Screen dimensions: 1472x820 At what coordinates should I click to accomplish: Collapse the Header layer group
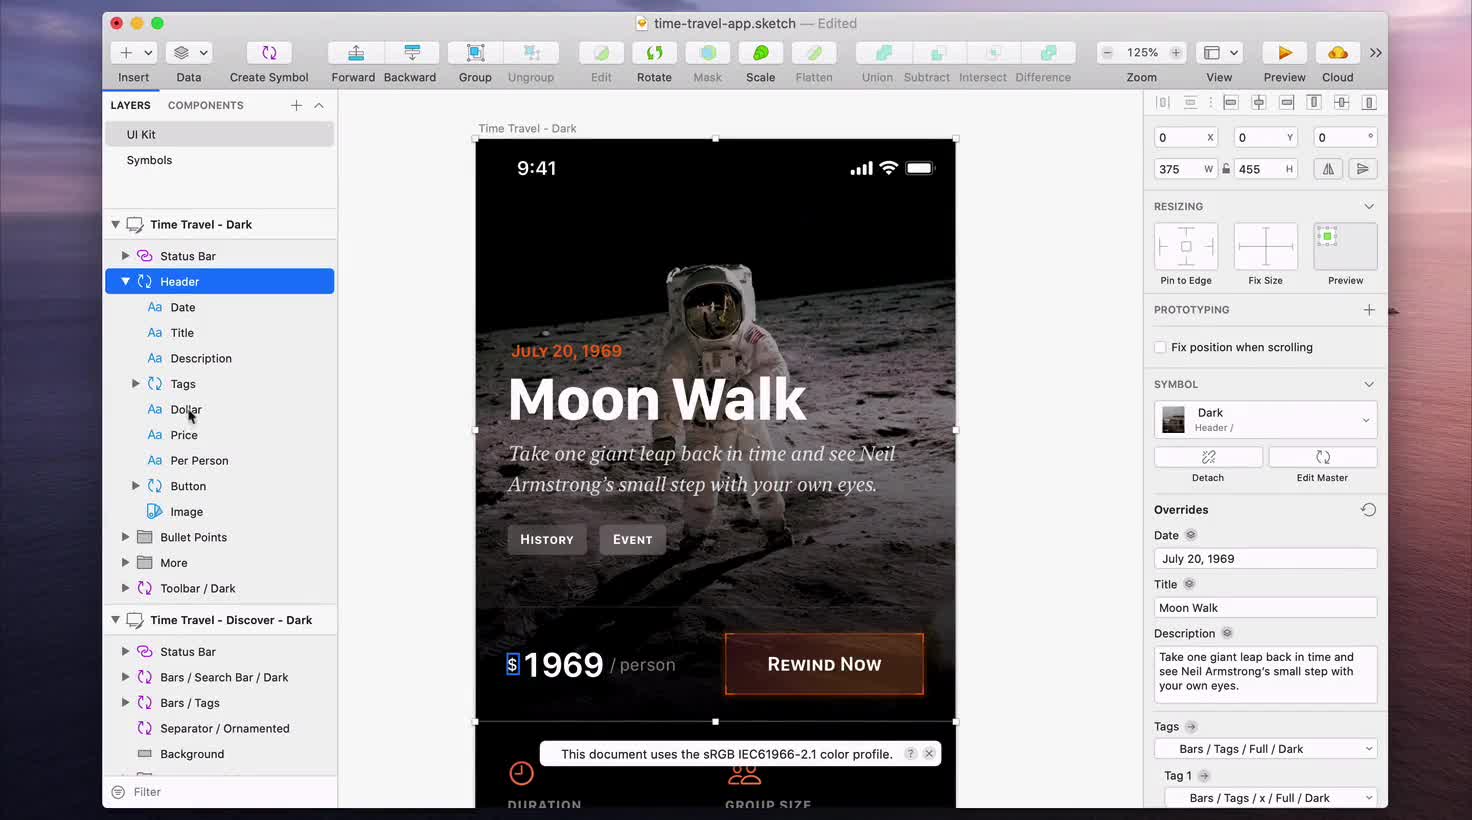(x=125, y=282)
